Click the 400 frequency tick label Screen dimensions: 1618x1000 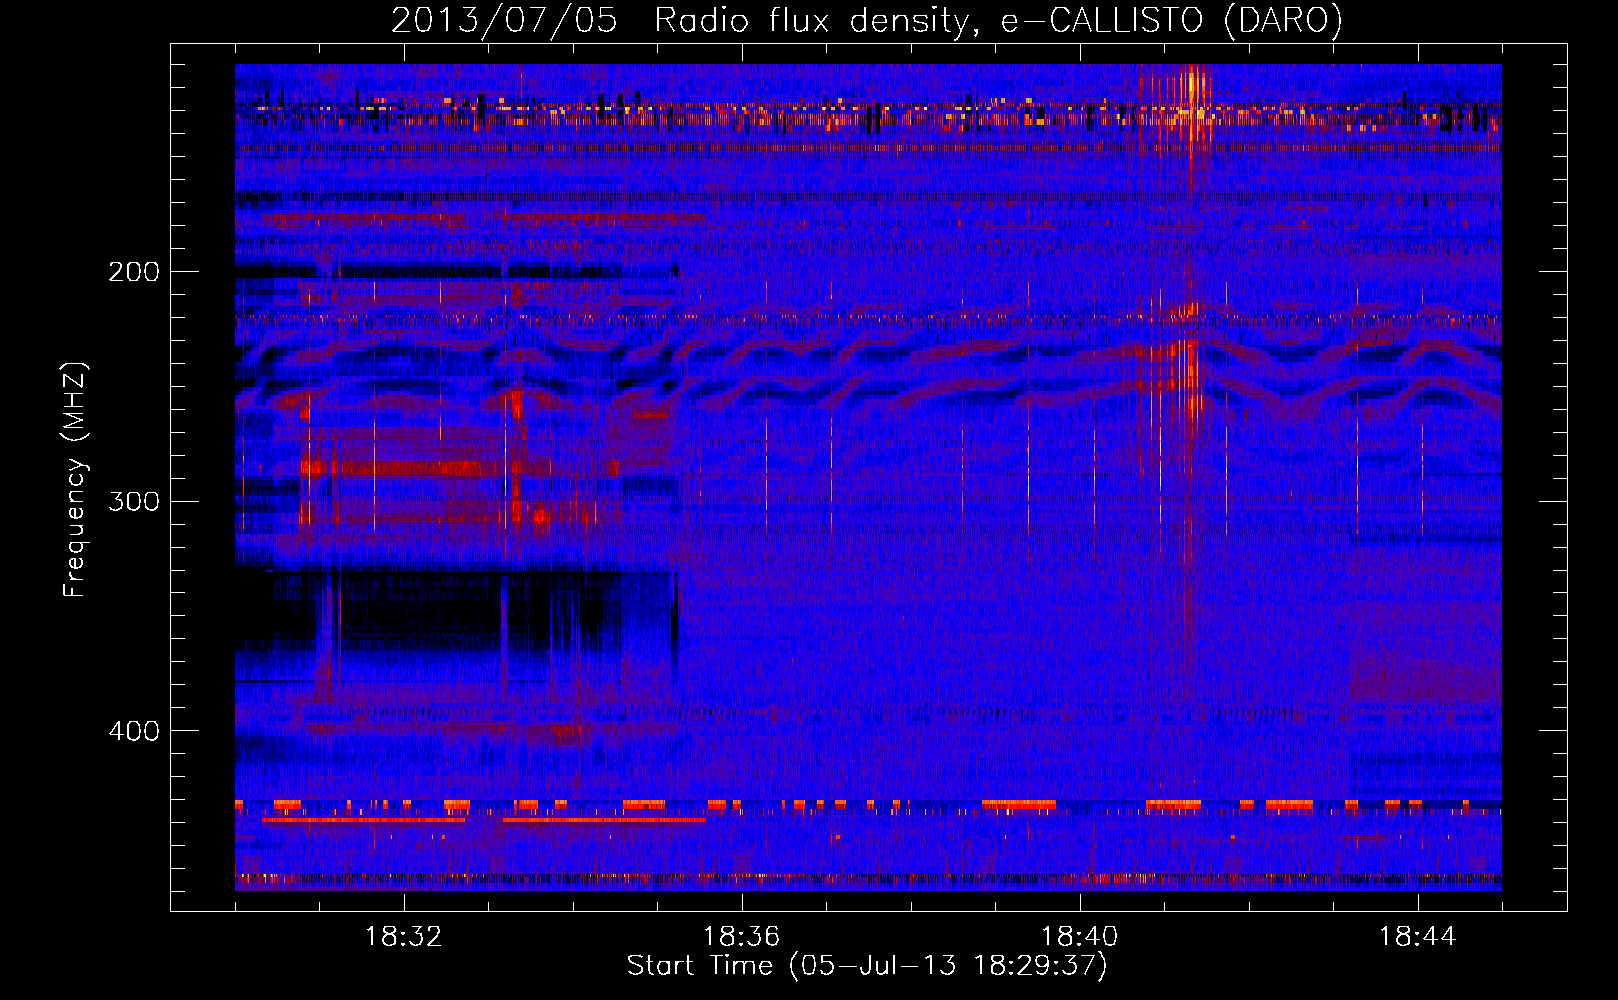pyautogui.click(x=134, y=731)
